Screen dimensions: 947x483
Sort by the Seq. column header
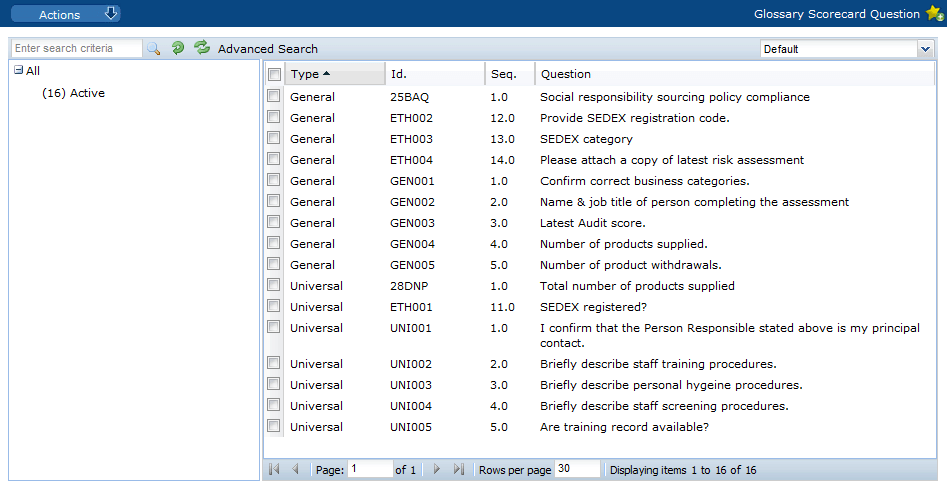(x=510, y=74)
